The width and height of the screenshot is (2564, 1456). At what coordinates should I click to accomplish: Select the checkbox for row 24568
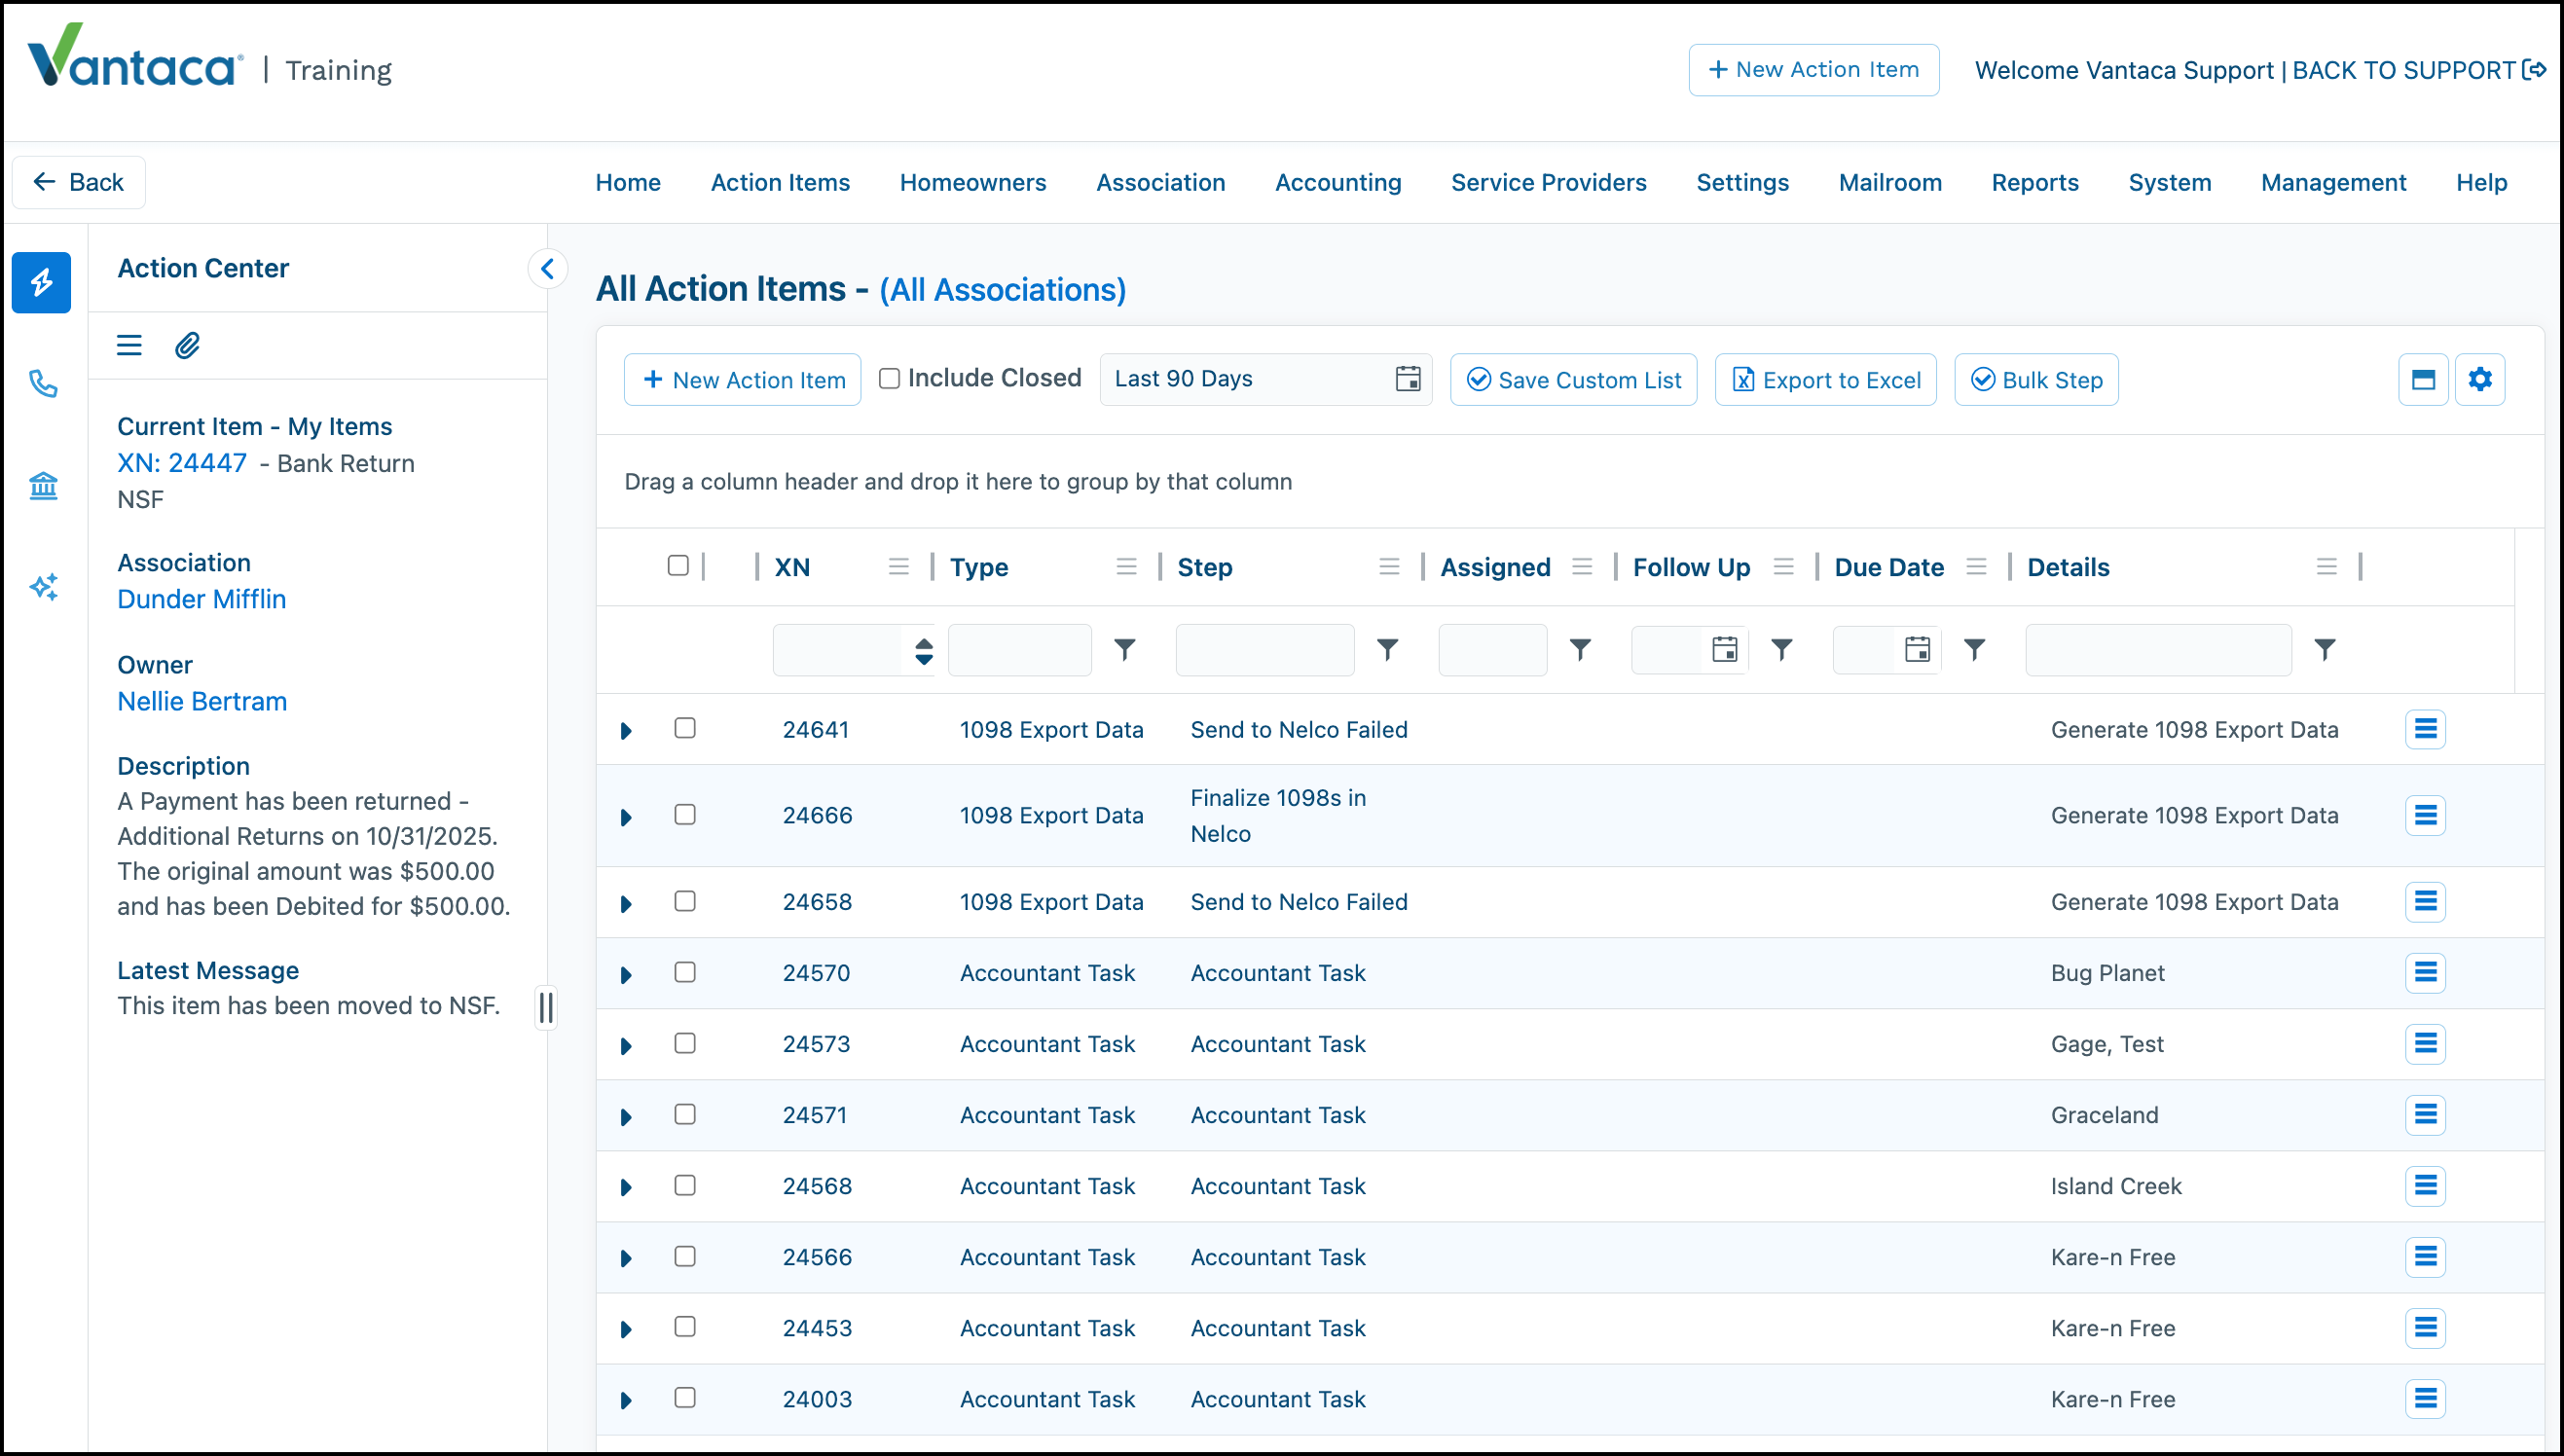pyautogui.click(x=685, y=1185)
